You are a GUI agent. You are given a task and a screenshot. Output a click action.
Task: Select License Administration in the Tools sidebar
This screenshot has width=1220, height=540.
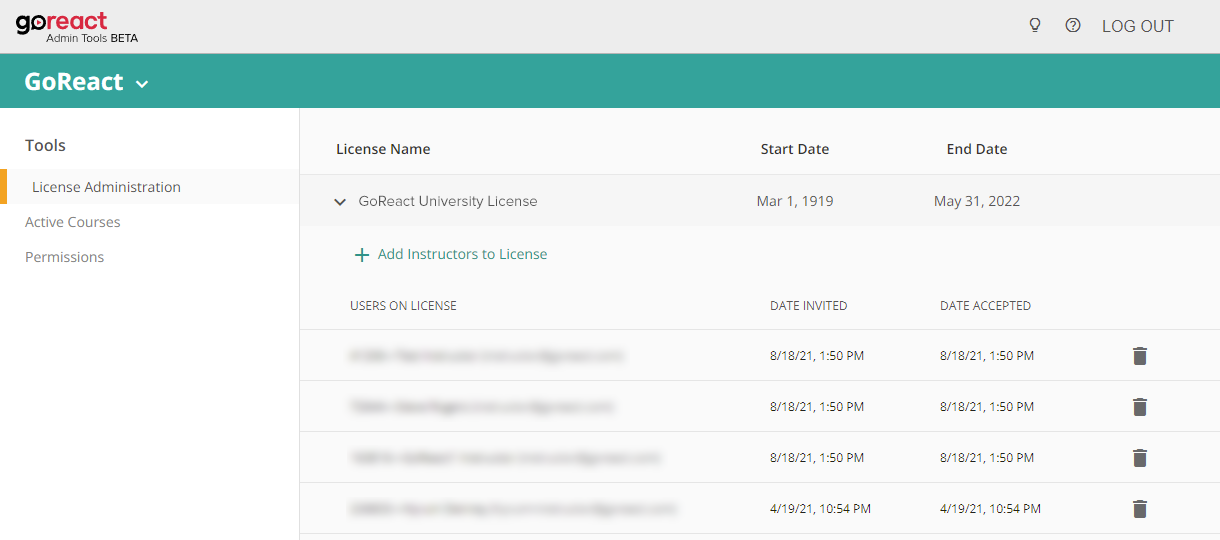tap(106, 187)
